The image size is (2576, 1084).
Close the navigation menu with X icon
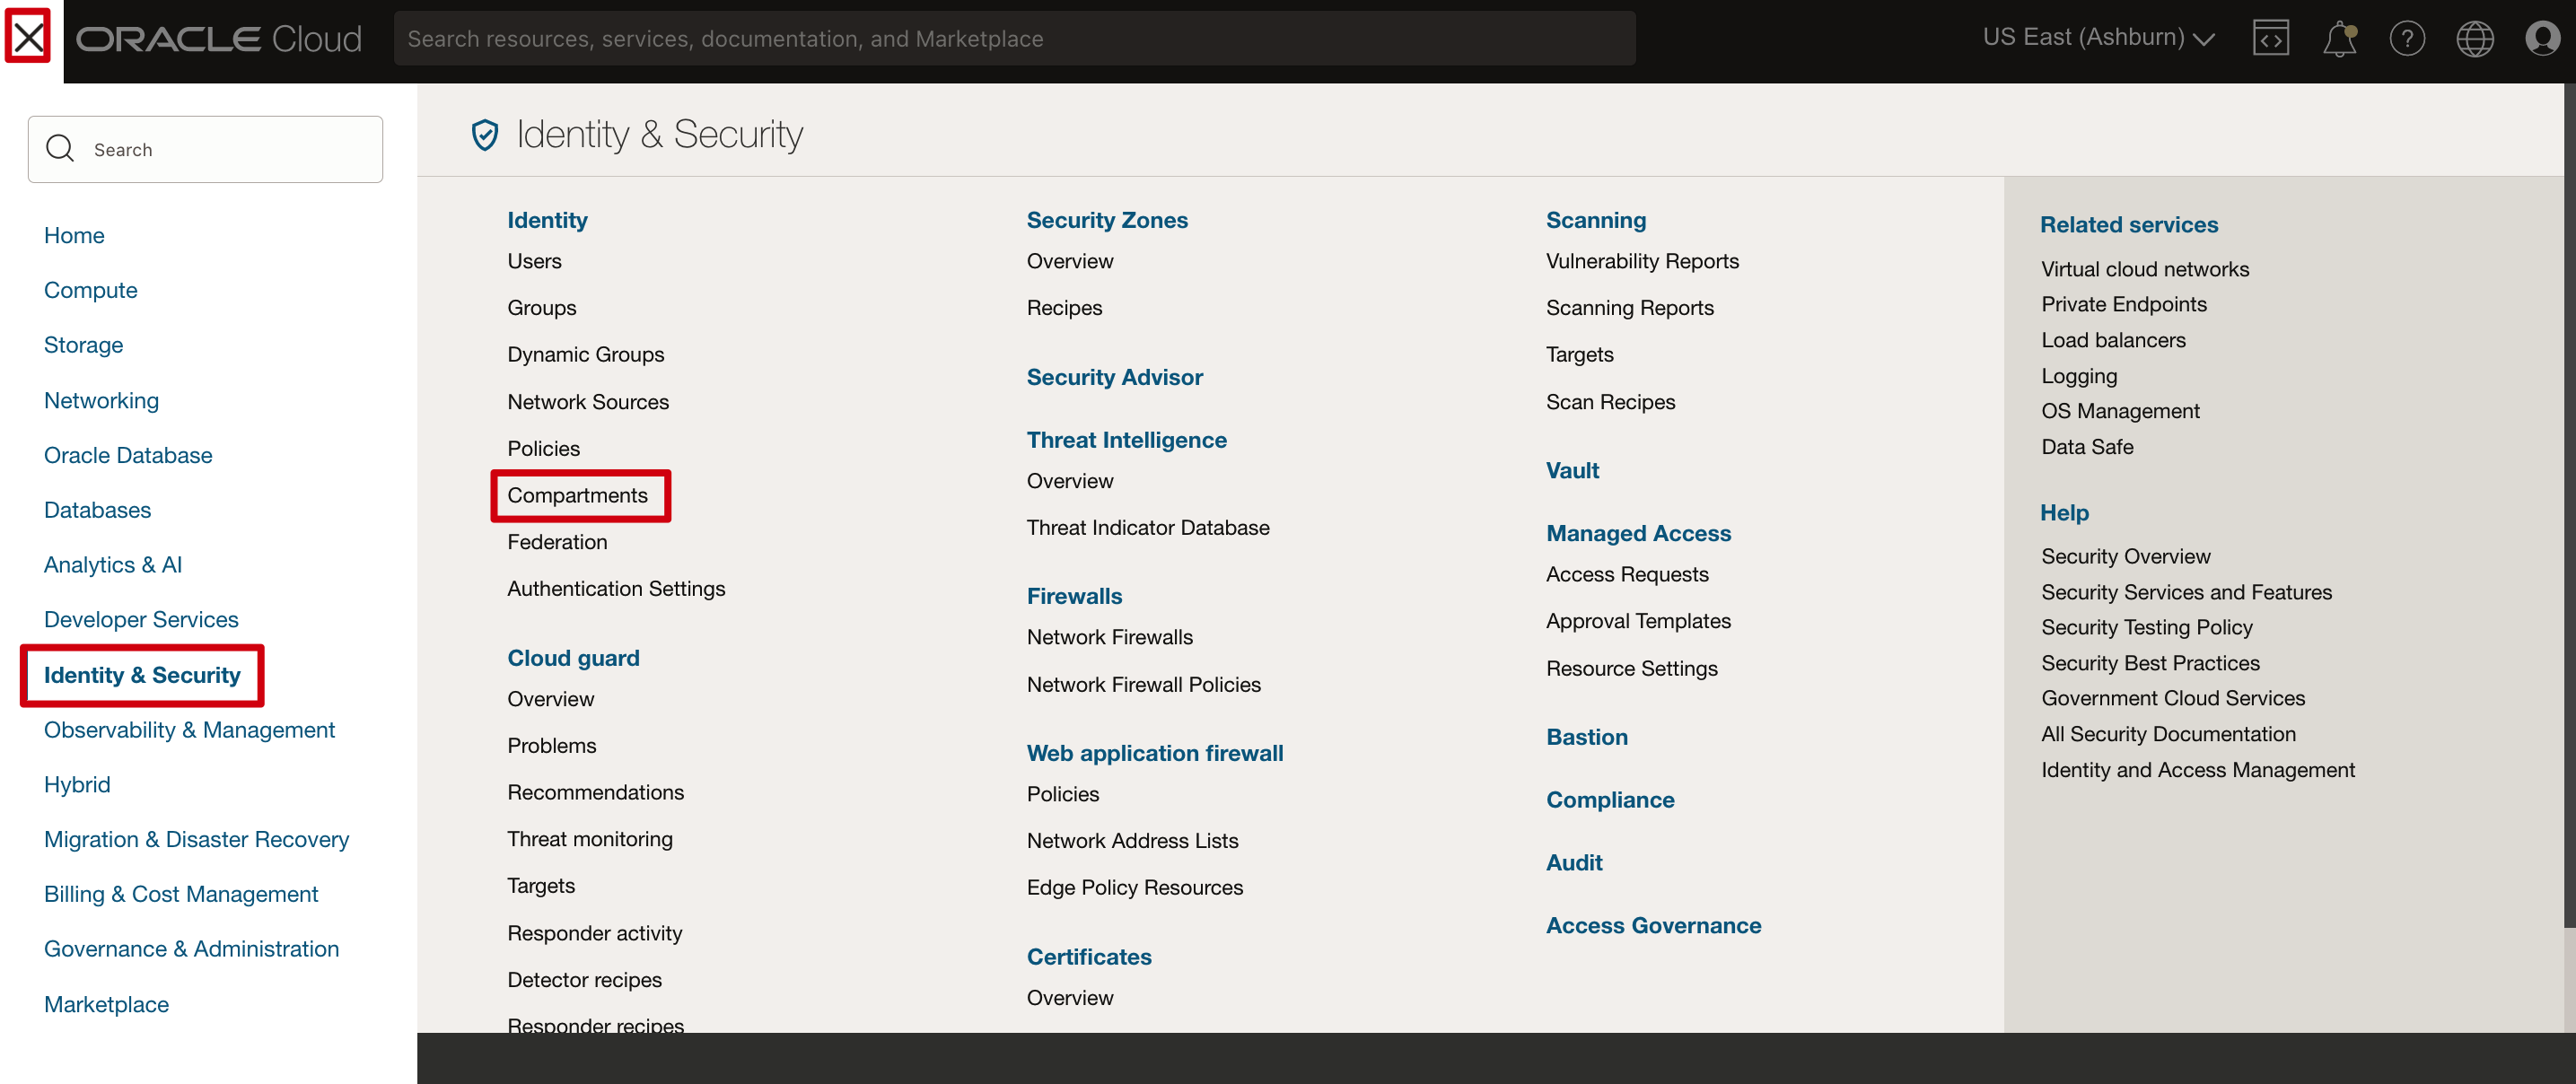coord(28,38)
